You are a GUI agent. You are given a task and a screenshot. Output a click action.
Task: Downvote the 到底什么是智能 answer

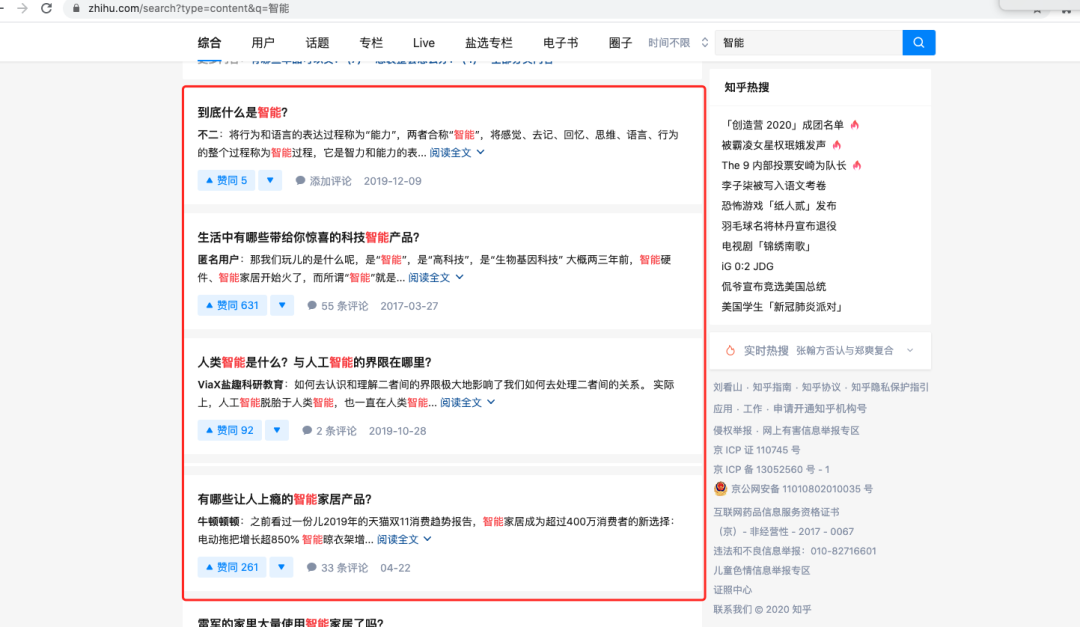pyautogui.click(x=270, y=181)
